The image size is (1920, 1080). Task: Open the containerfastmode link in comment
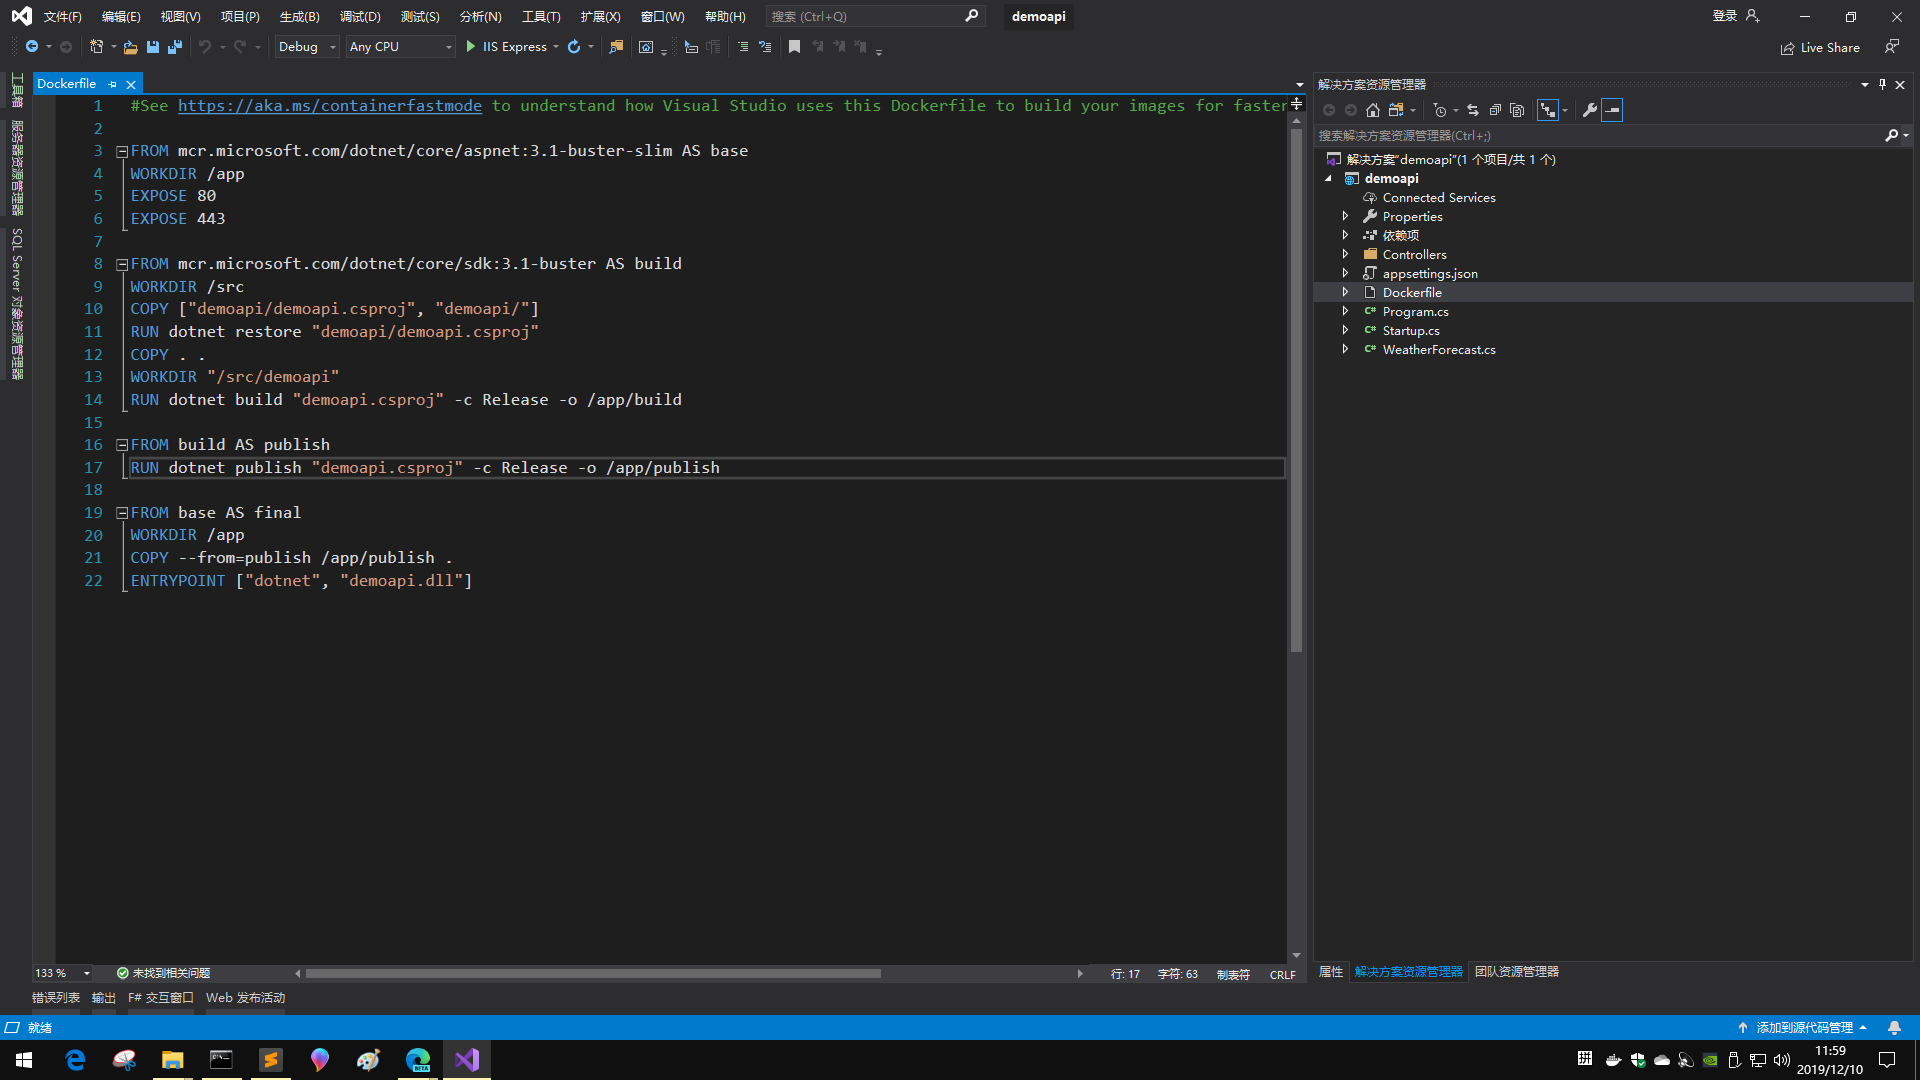click(330, 106)
